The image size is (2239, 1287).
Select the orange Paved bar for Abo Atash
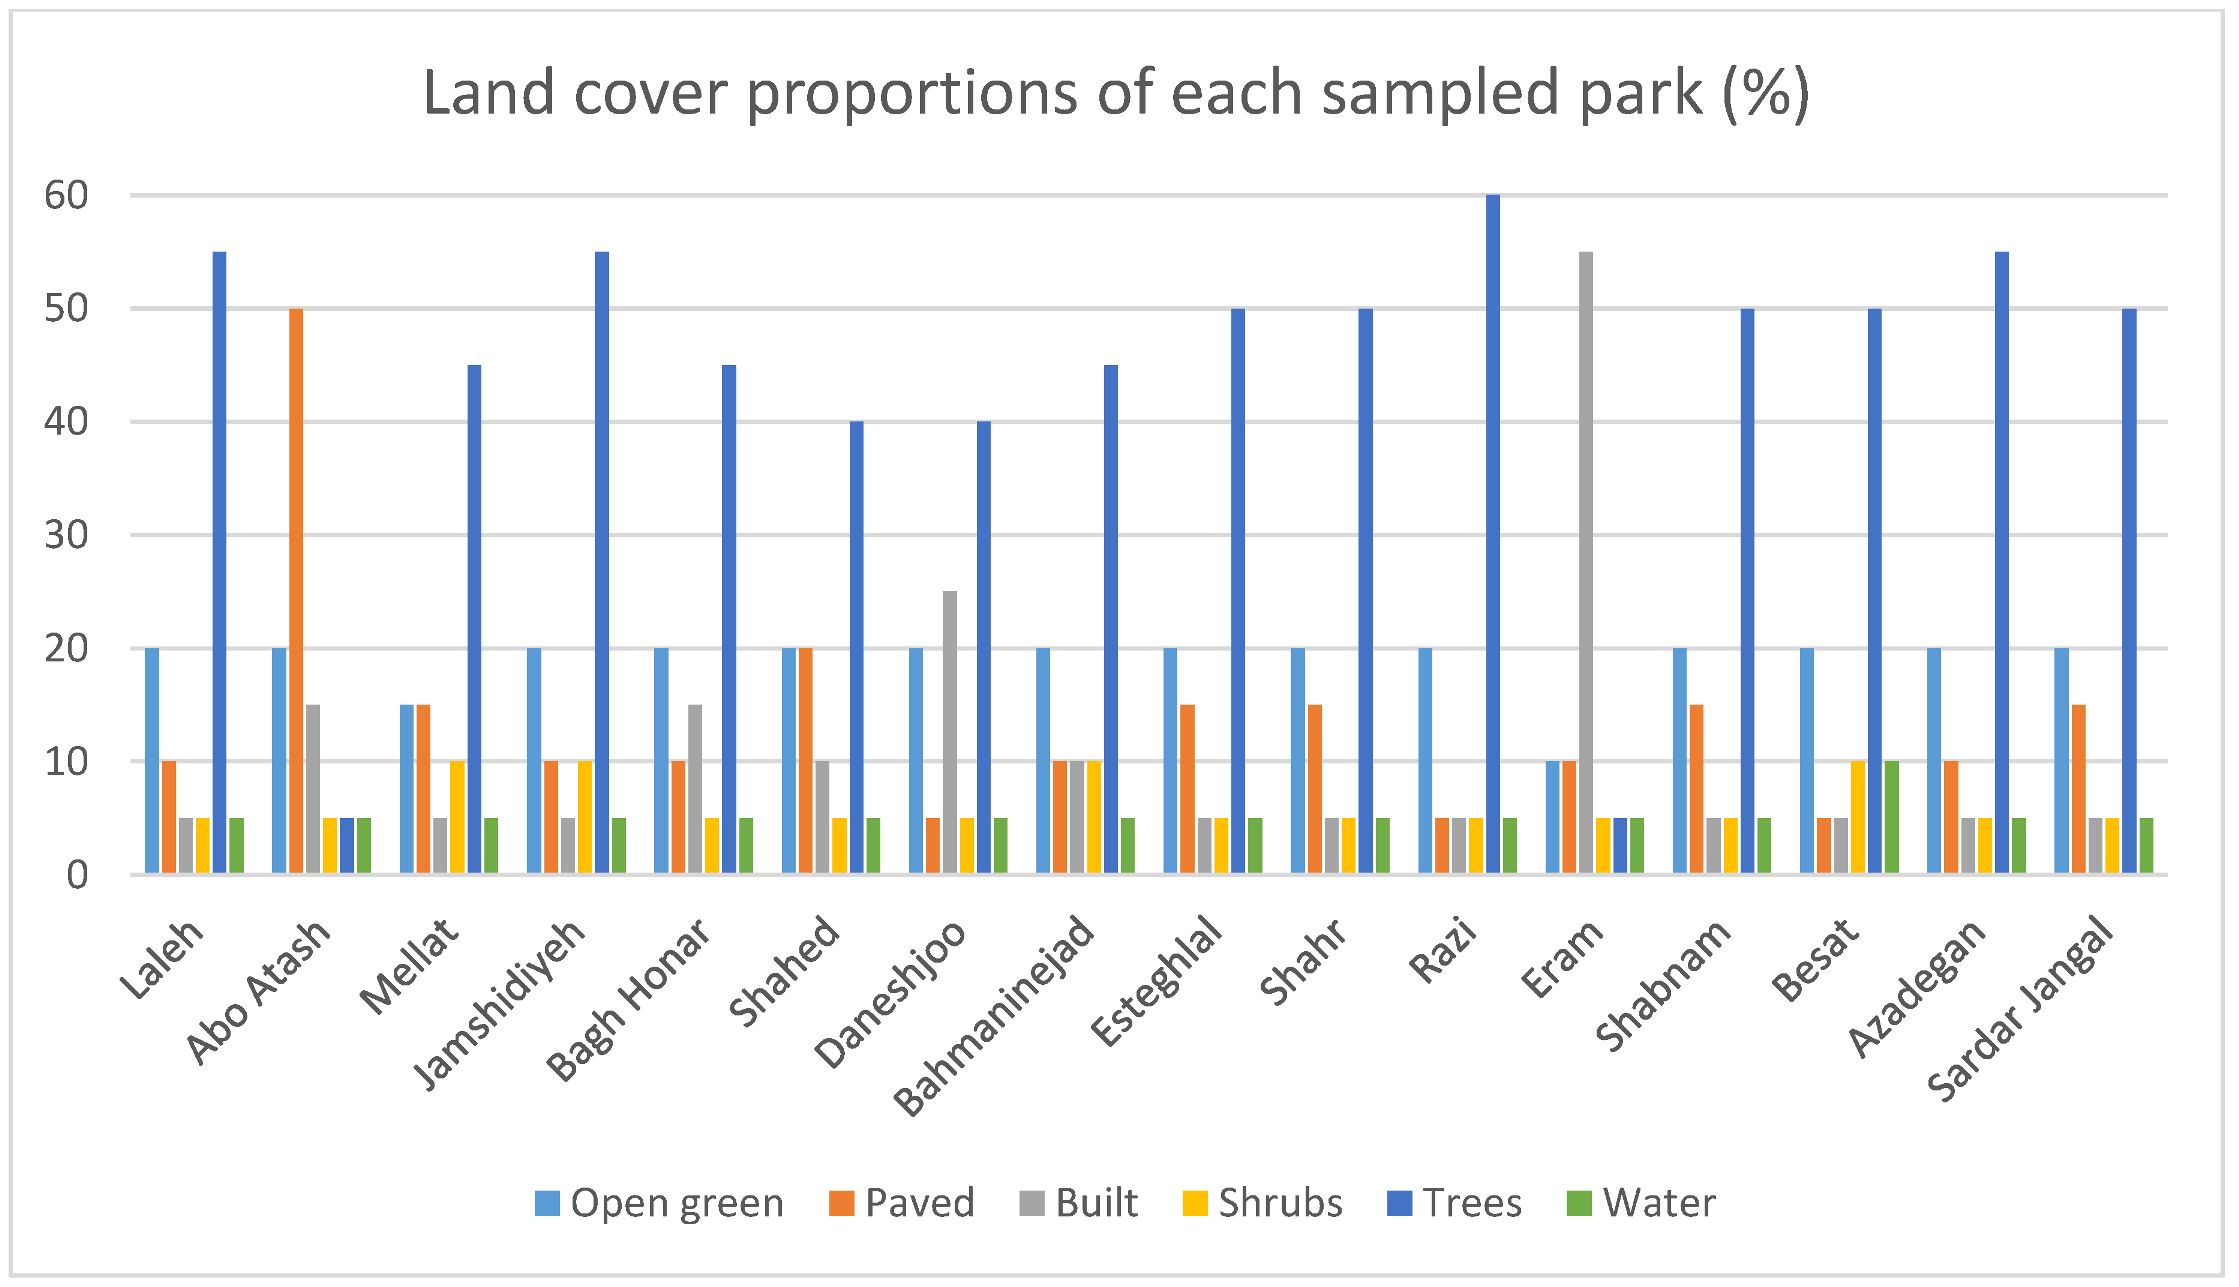coord(296,591)
